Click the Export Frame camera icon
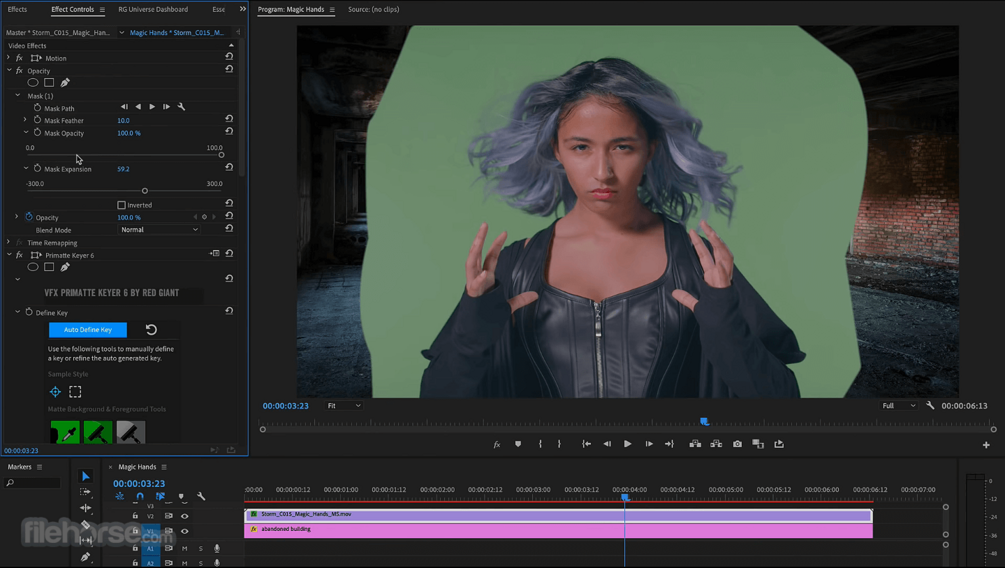The height and width of the screenshot is (568, 1005). (x=737, y=444)
